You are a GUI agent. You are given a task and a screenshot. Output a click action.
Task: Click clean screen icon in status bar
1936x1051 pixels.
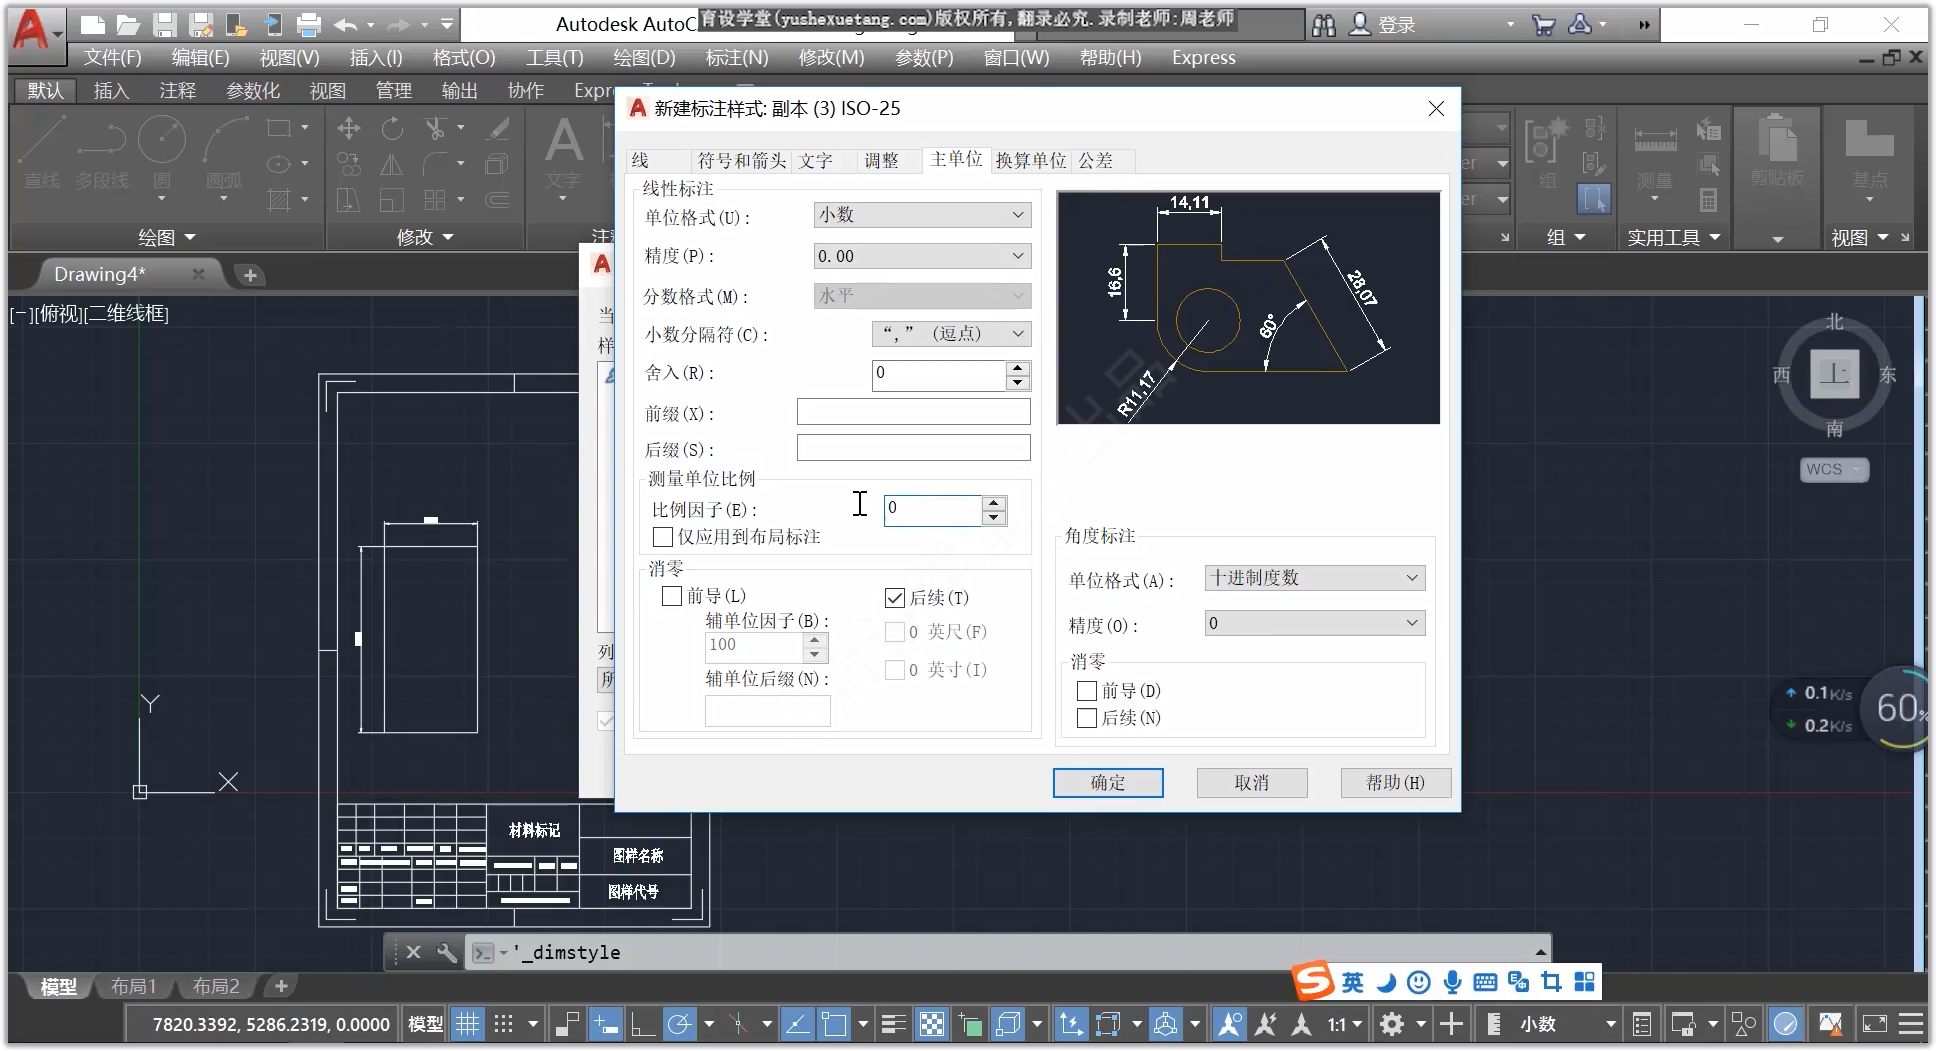[1875, 1024]
